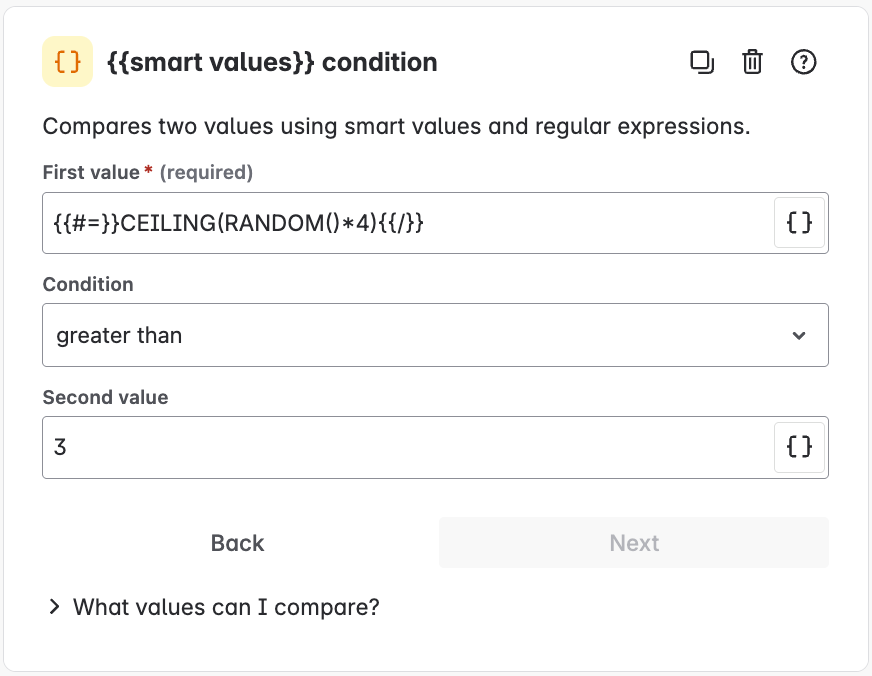Click the Next button
This screenshot has width=872, height=676.
point(634,543)
